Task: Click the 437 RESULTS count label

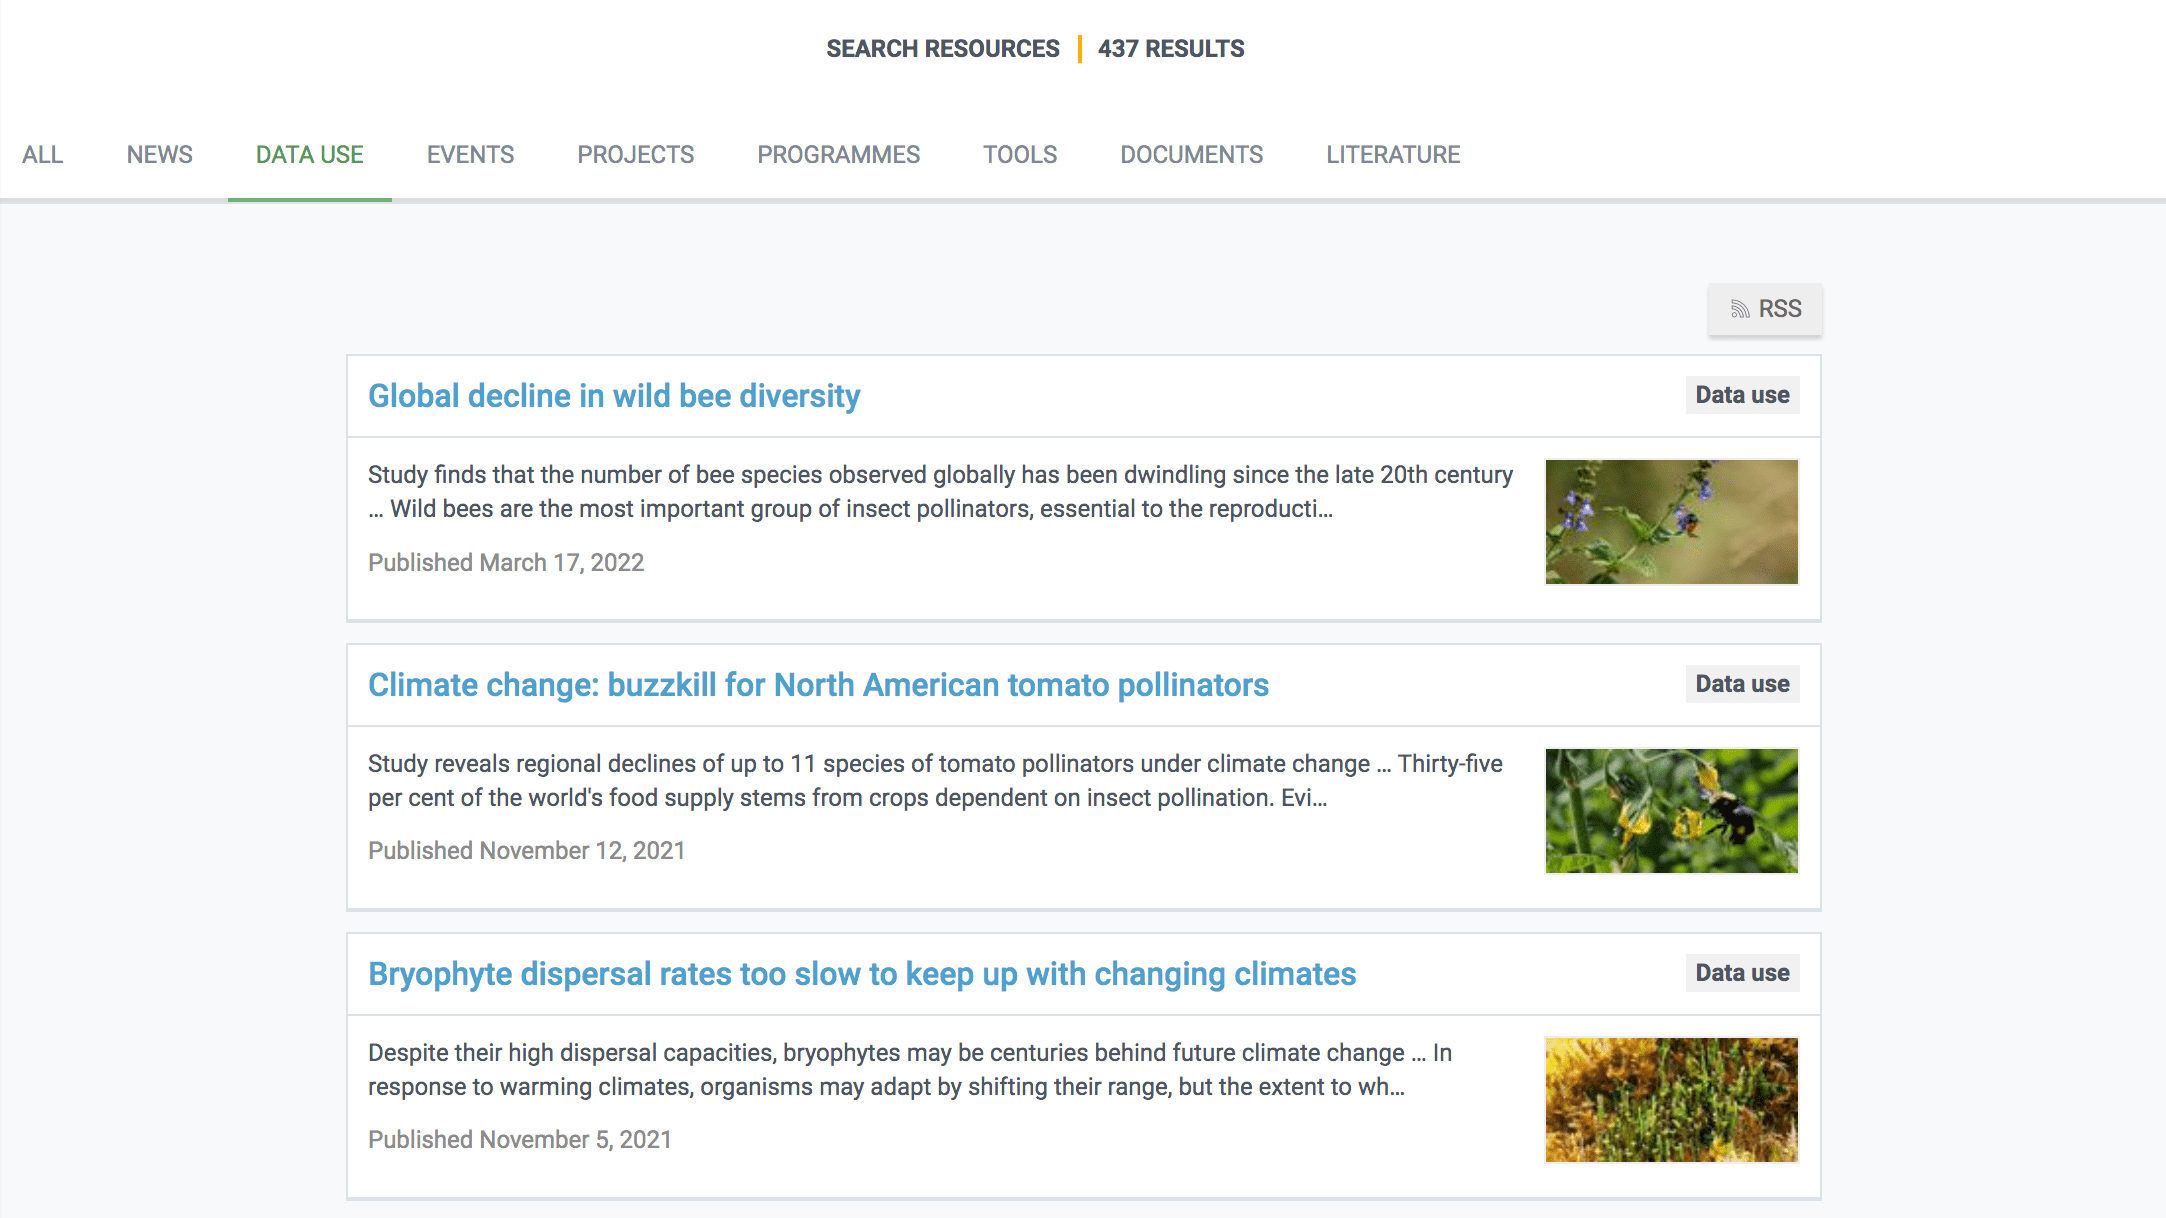Action: click(1171, 48)
